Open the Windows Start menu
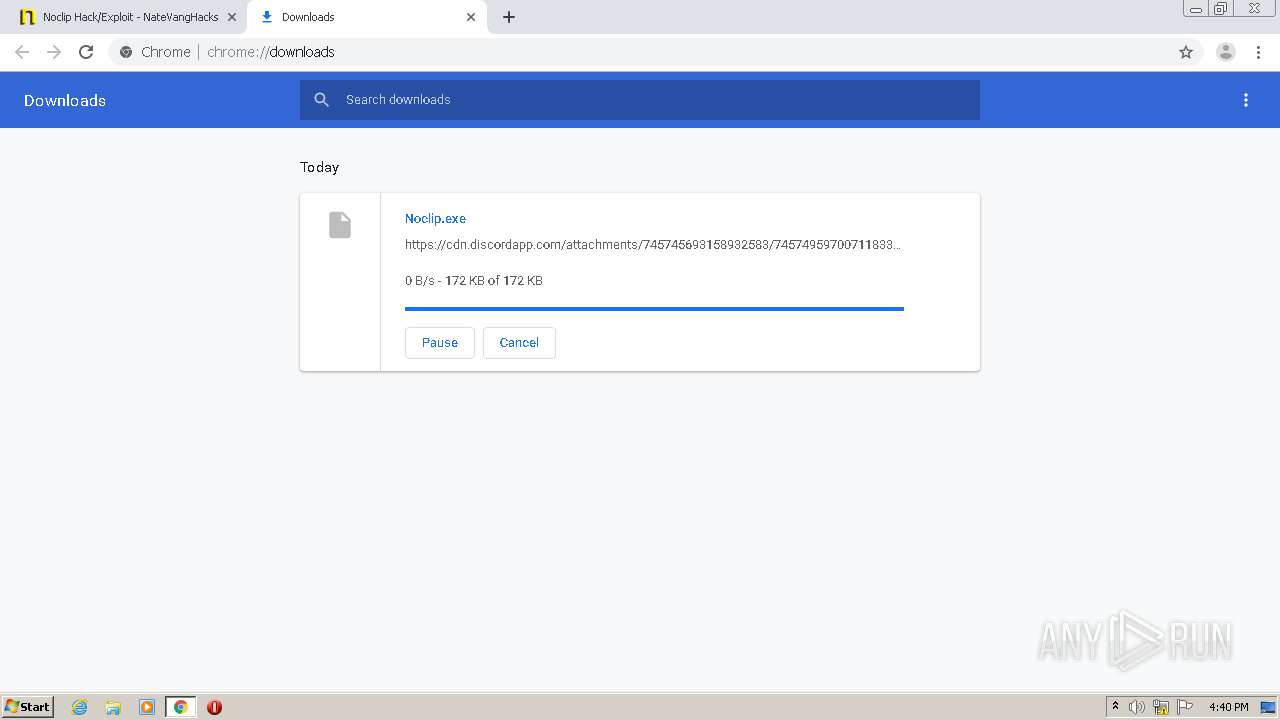1280x720 pixels. coord(28,707)
